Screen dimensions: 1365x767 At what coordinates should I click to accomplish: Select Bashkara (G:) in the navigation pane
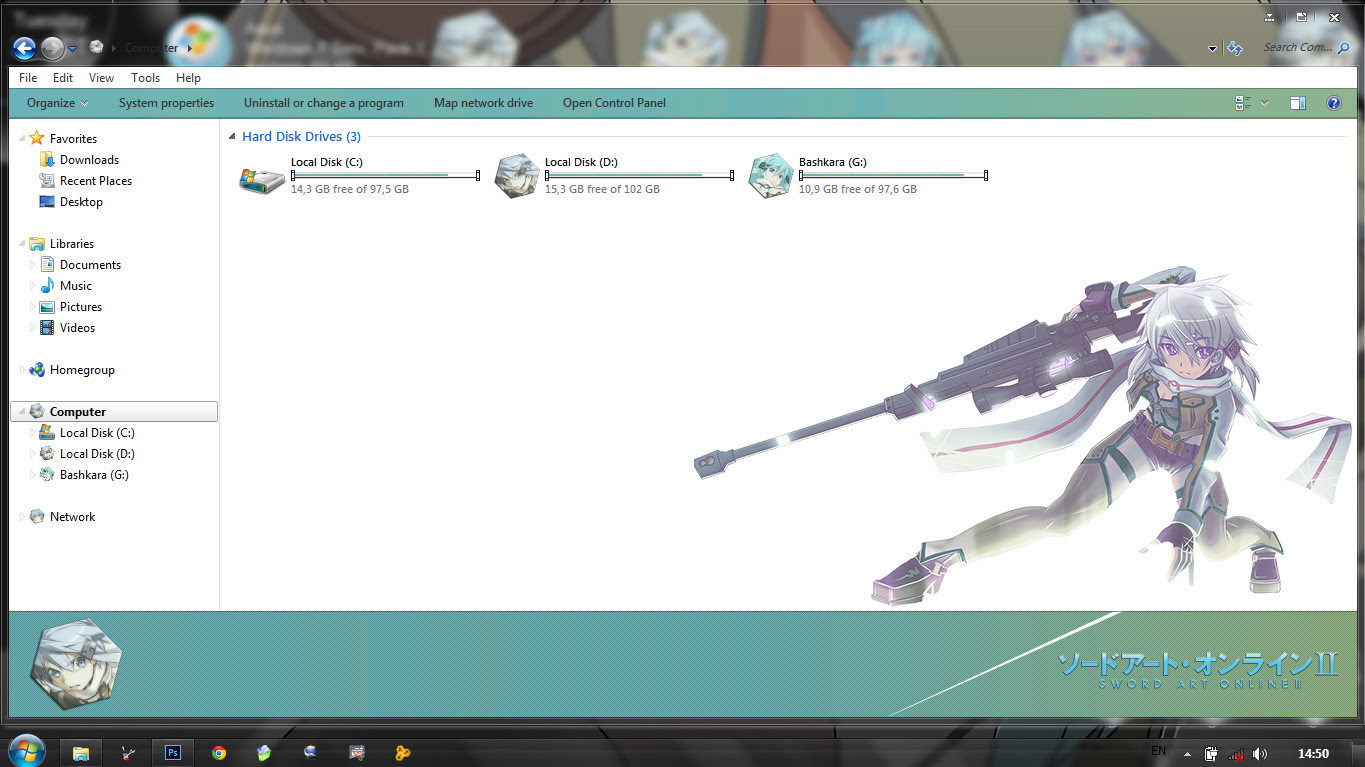coord(83,475)
